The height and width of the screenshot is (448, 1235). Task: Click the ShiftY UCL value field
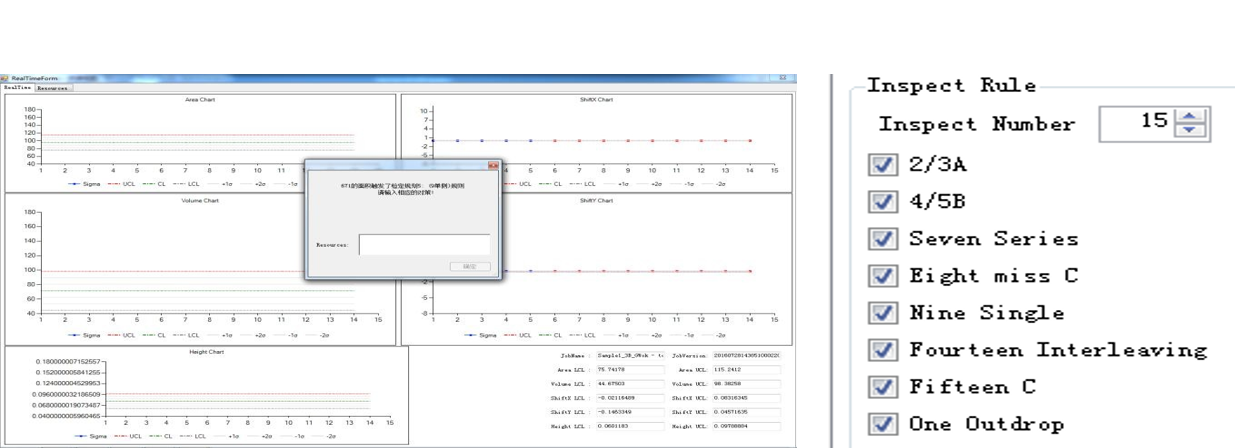click(746, 412)
